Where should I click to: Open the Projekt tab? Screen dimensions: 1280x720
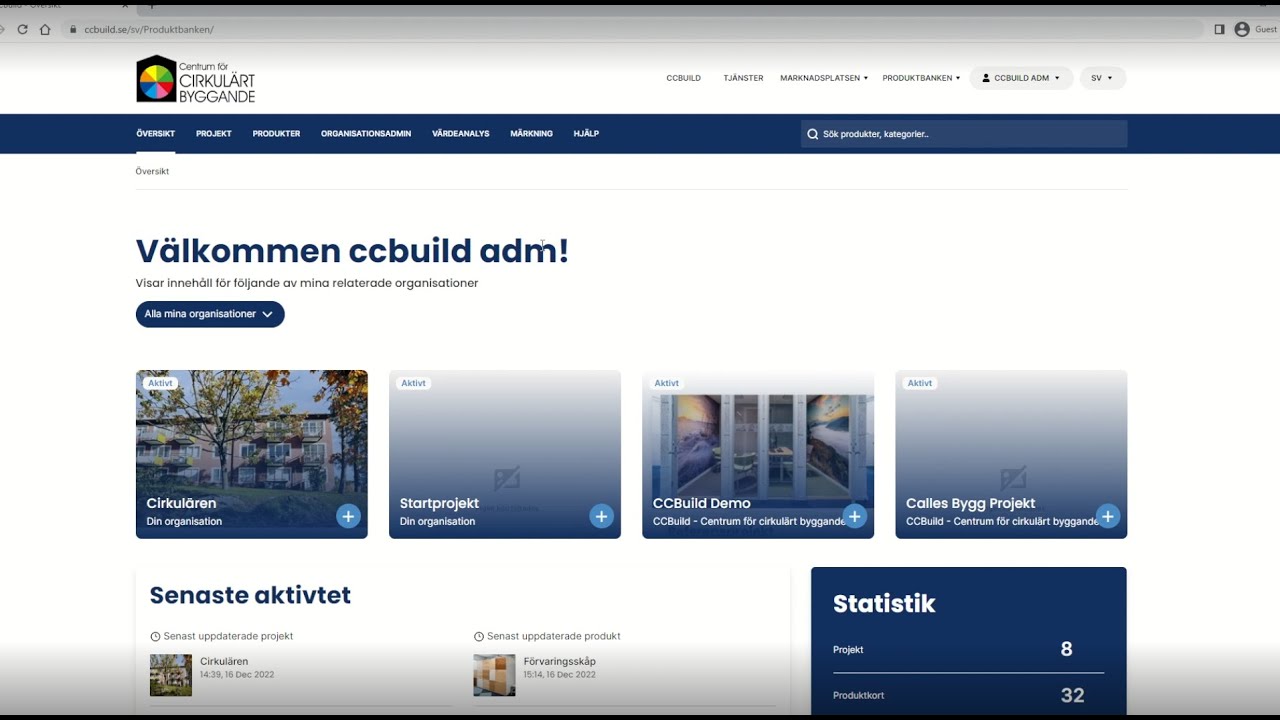pyautogui.click(x=214, y=134)
